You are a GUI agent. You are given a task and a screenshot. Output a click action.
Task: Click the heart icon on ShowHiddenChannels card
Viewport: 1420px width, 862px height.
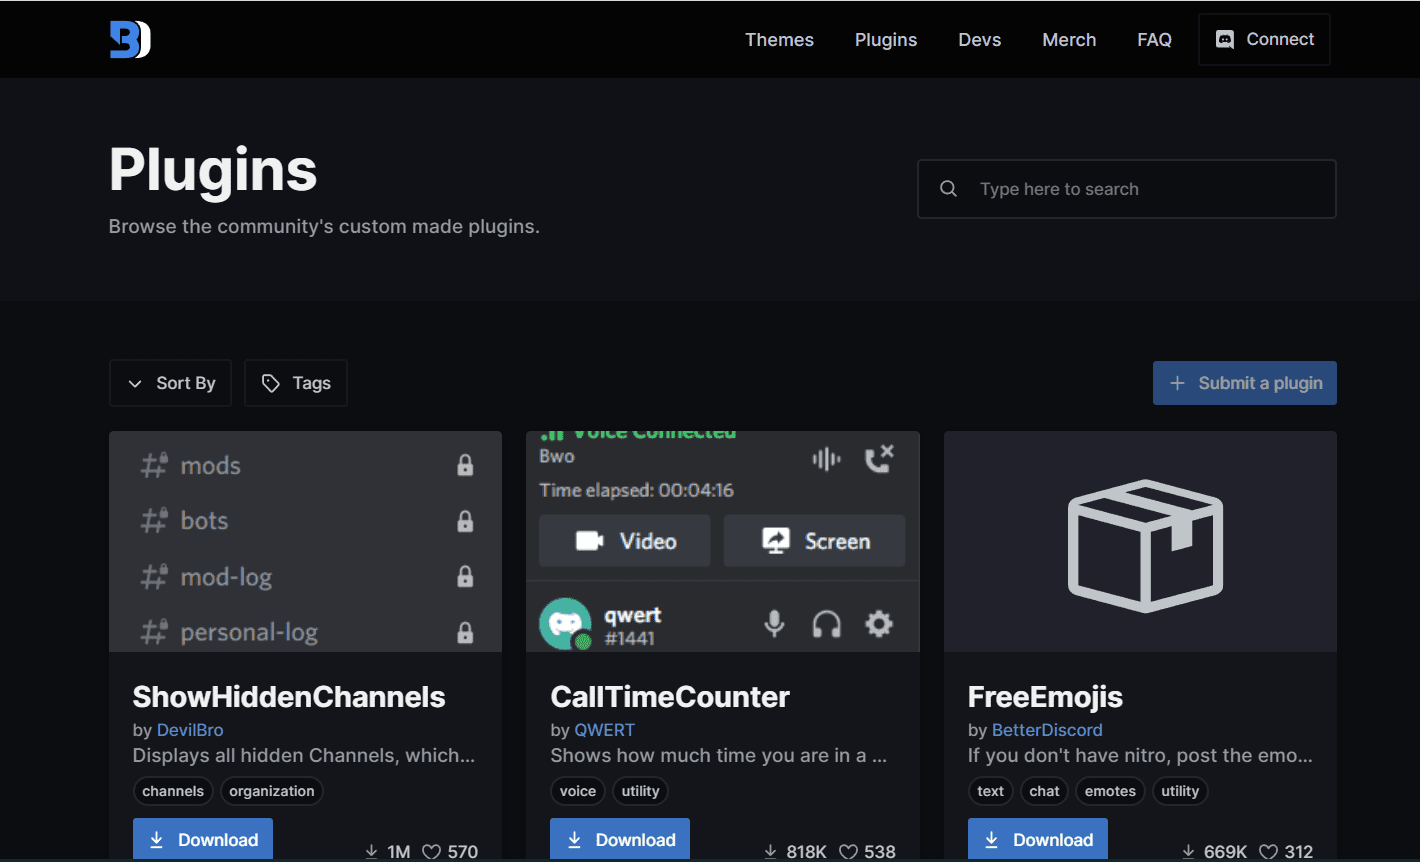(432, 851)
